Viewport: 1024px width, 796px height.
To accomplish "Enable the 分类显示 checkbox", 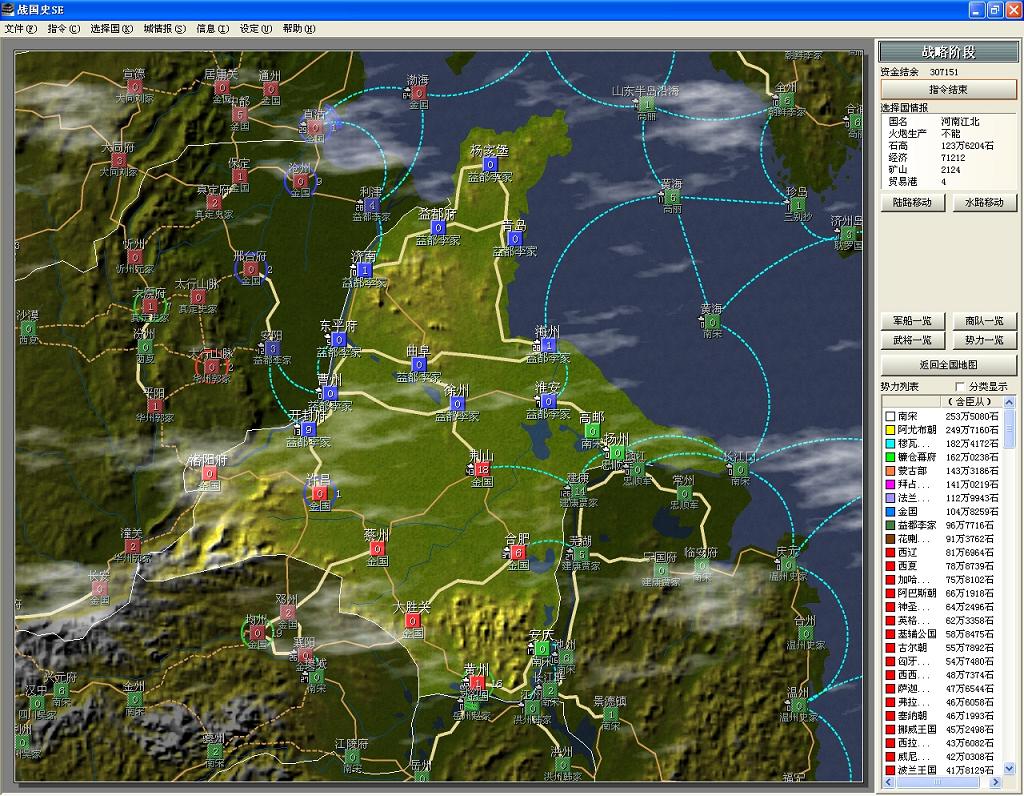I will 961,387.
